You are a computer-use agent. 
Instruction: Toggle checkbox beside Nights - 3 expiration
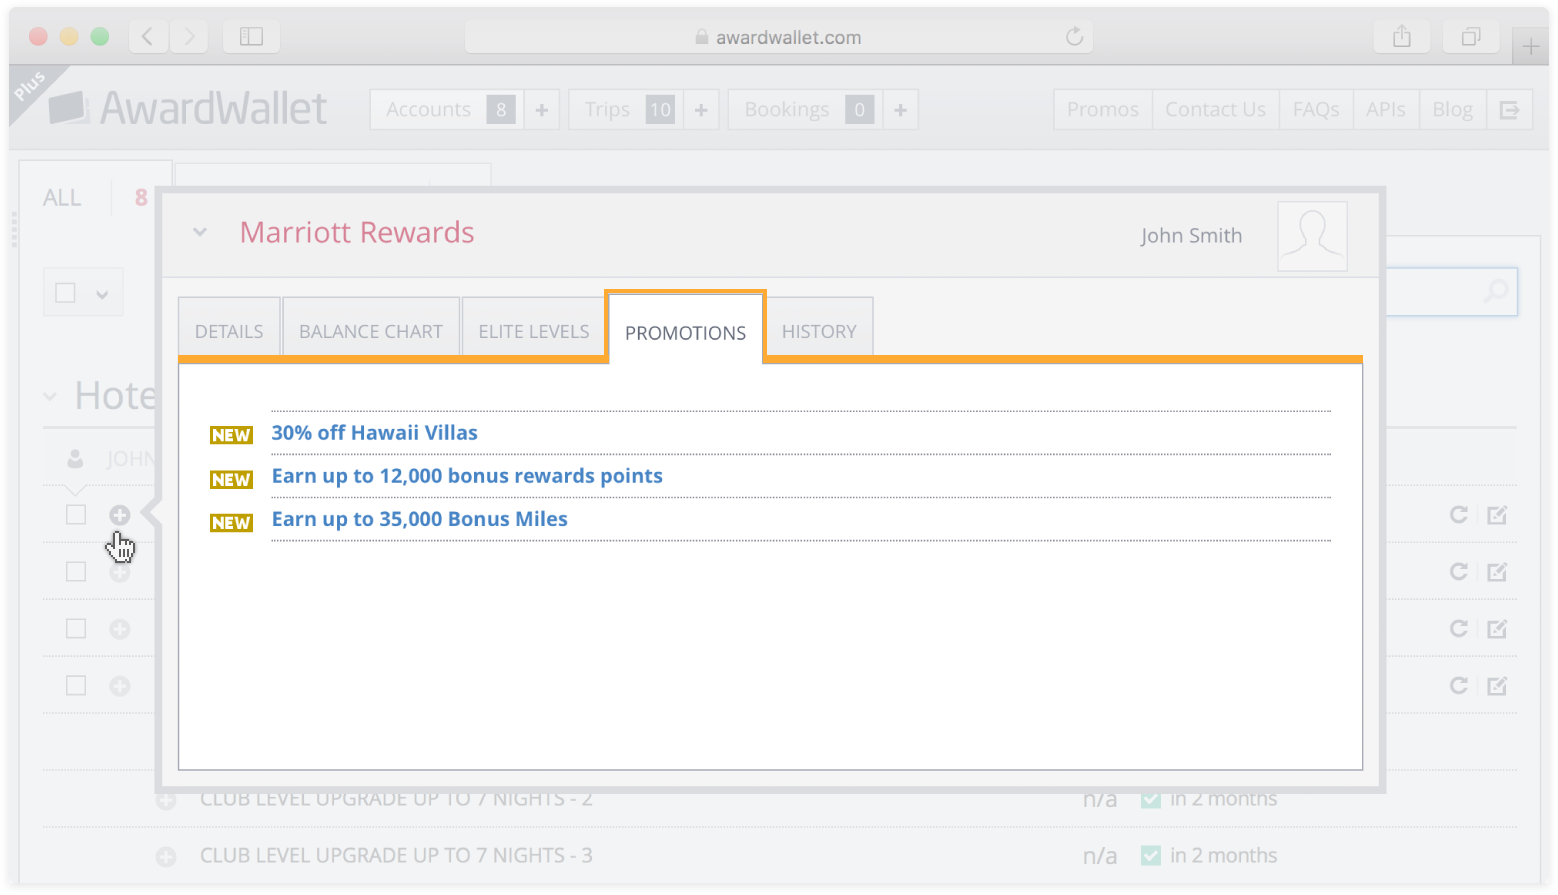(1151, 856)
